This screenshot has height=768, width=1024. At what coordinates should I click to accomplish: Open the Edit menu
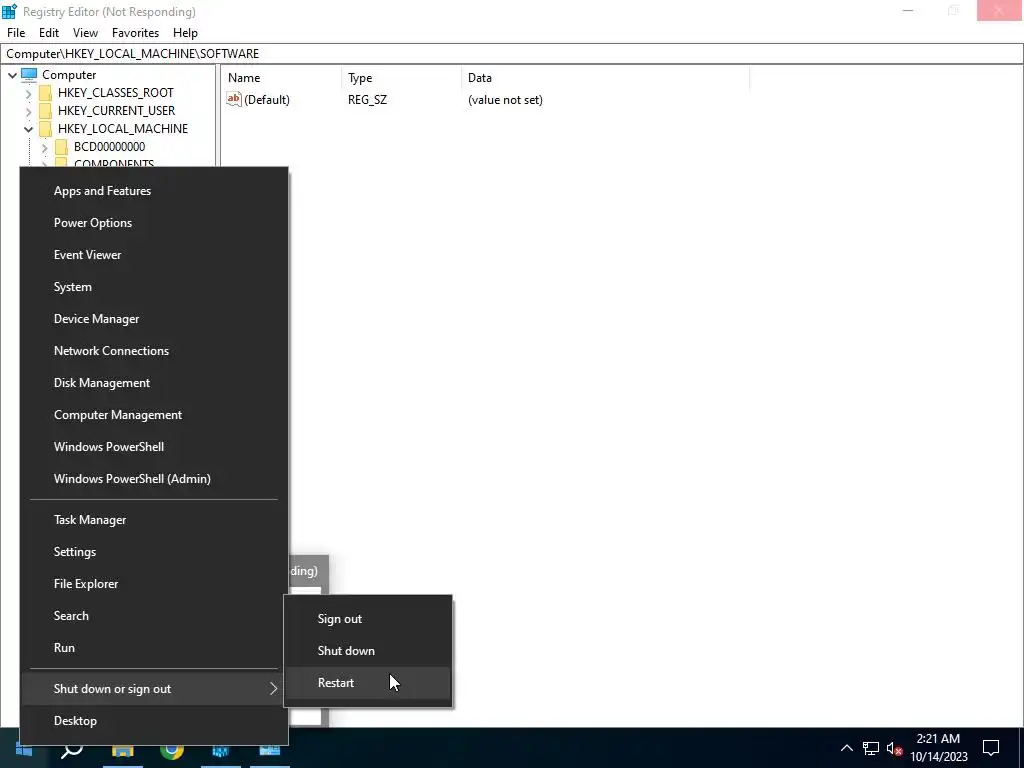click(x=49, y=33)
